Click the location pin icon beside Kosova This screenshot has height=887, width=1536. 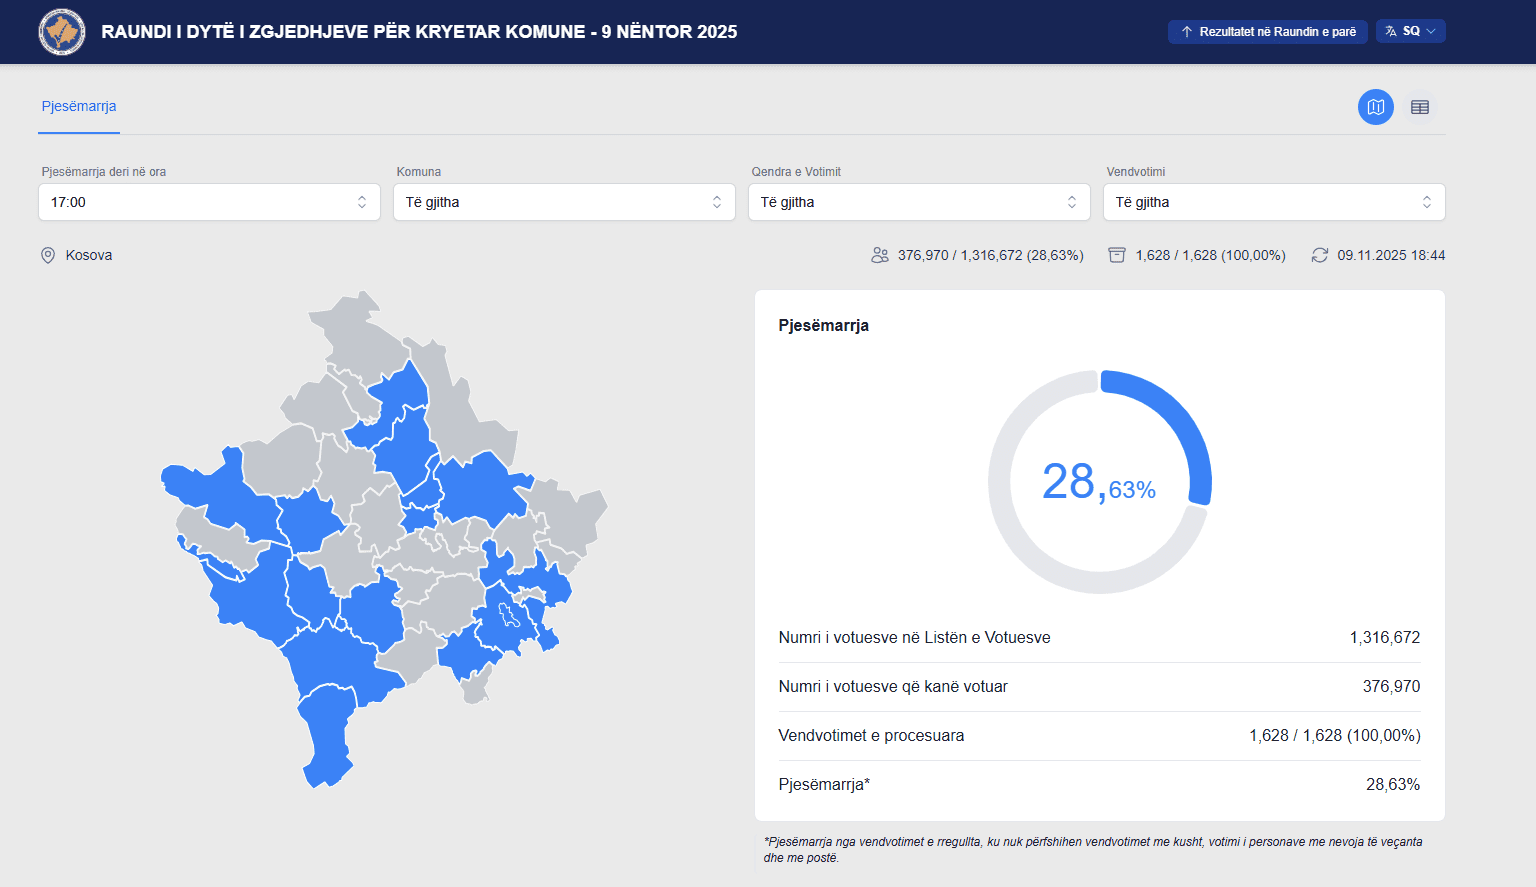48,255
